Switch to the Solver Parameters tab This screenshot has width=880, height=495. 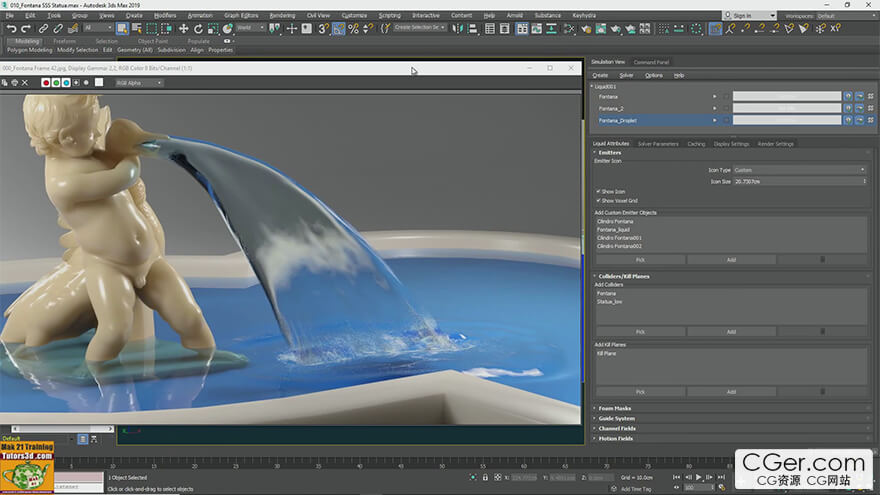(658, 144)
